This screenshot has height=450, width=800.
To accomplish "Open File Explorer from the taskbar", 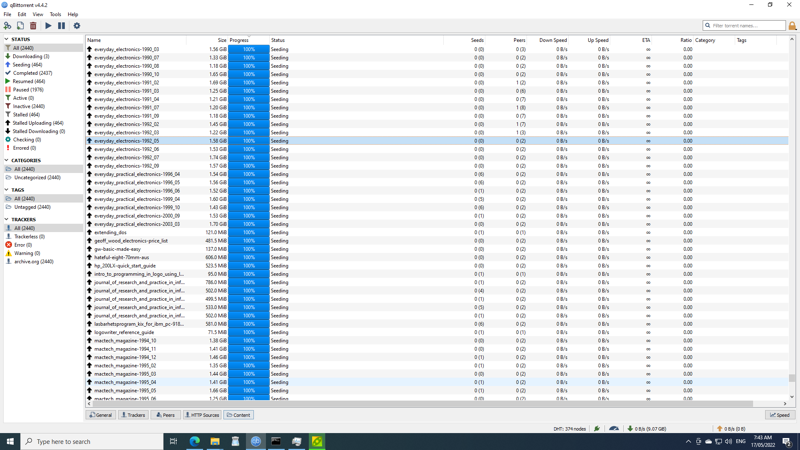I will point(215,441).
